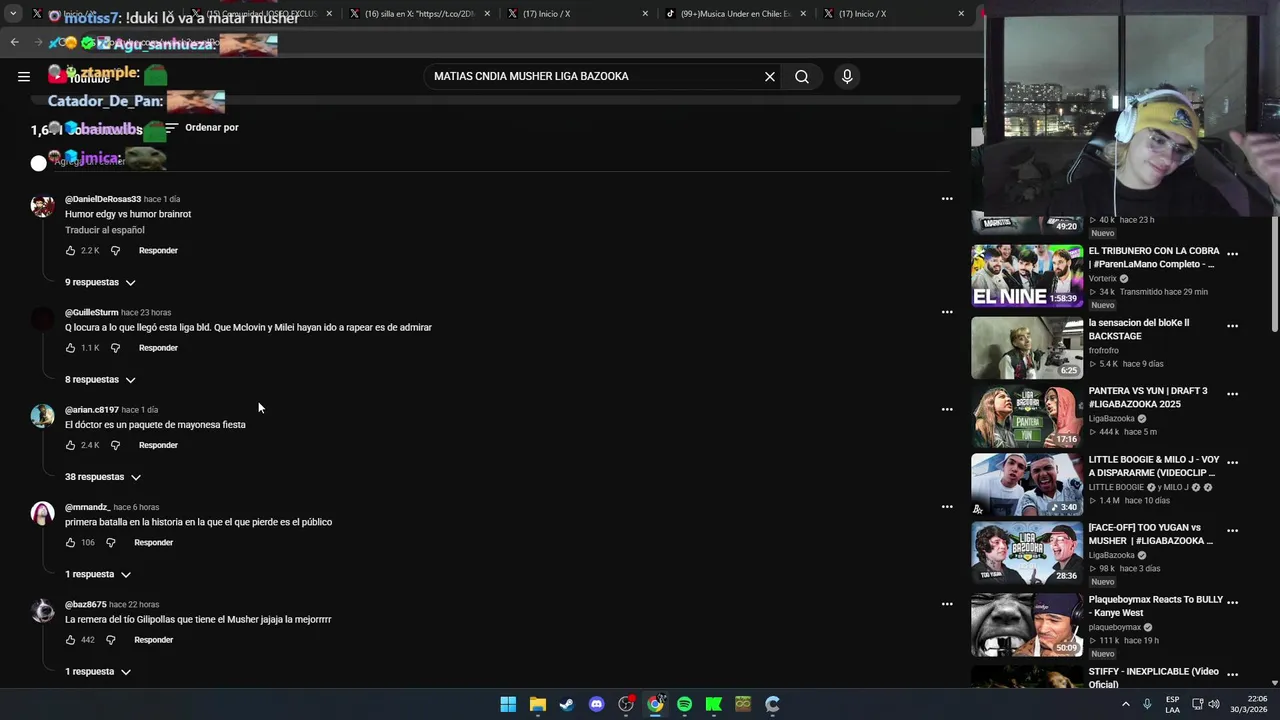Open more actions for Plaqueboymax Reacts video
The image size is (1280, 720).
(x=1232, y=602)
